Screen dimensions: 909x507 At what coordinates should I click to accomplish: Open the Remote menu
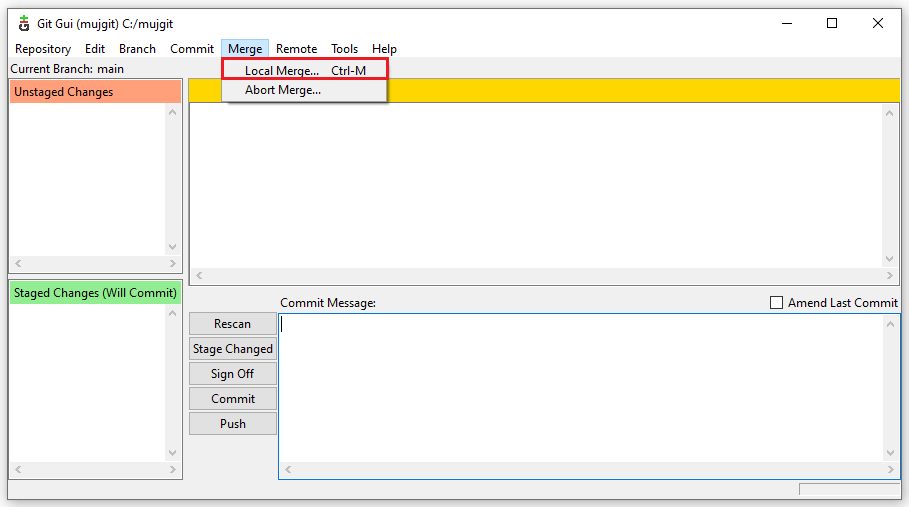tap(296, 49)
